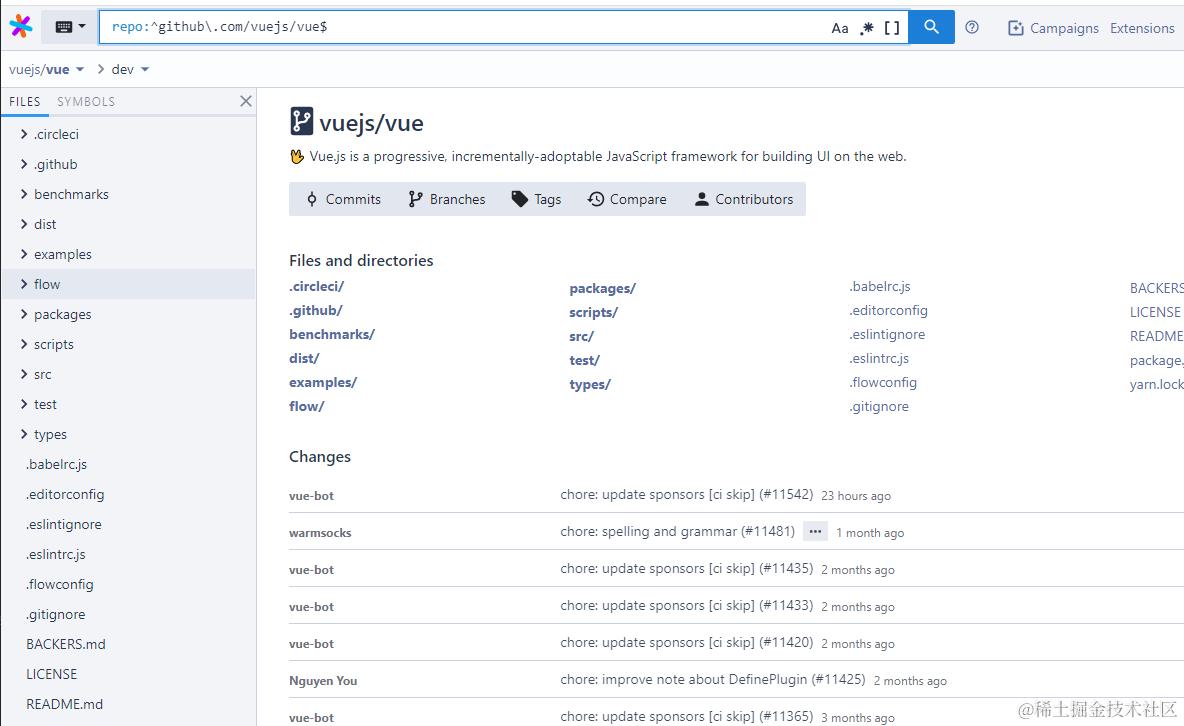This screenshot has height=726, width=1184.
Task: Click the warmsocks author name
Action: pyautogui.click(x=320, y=533)
